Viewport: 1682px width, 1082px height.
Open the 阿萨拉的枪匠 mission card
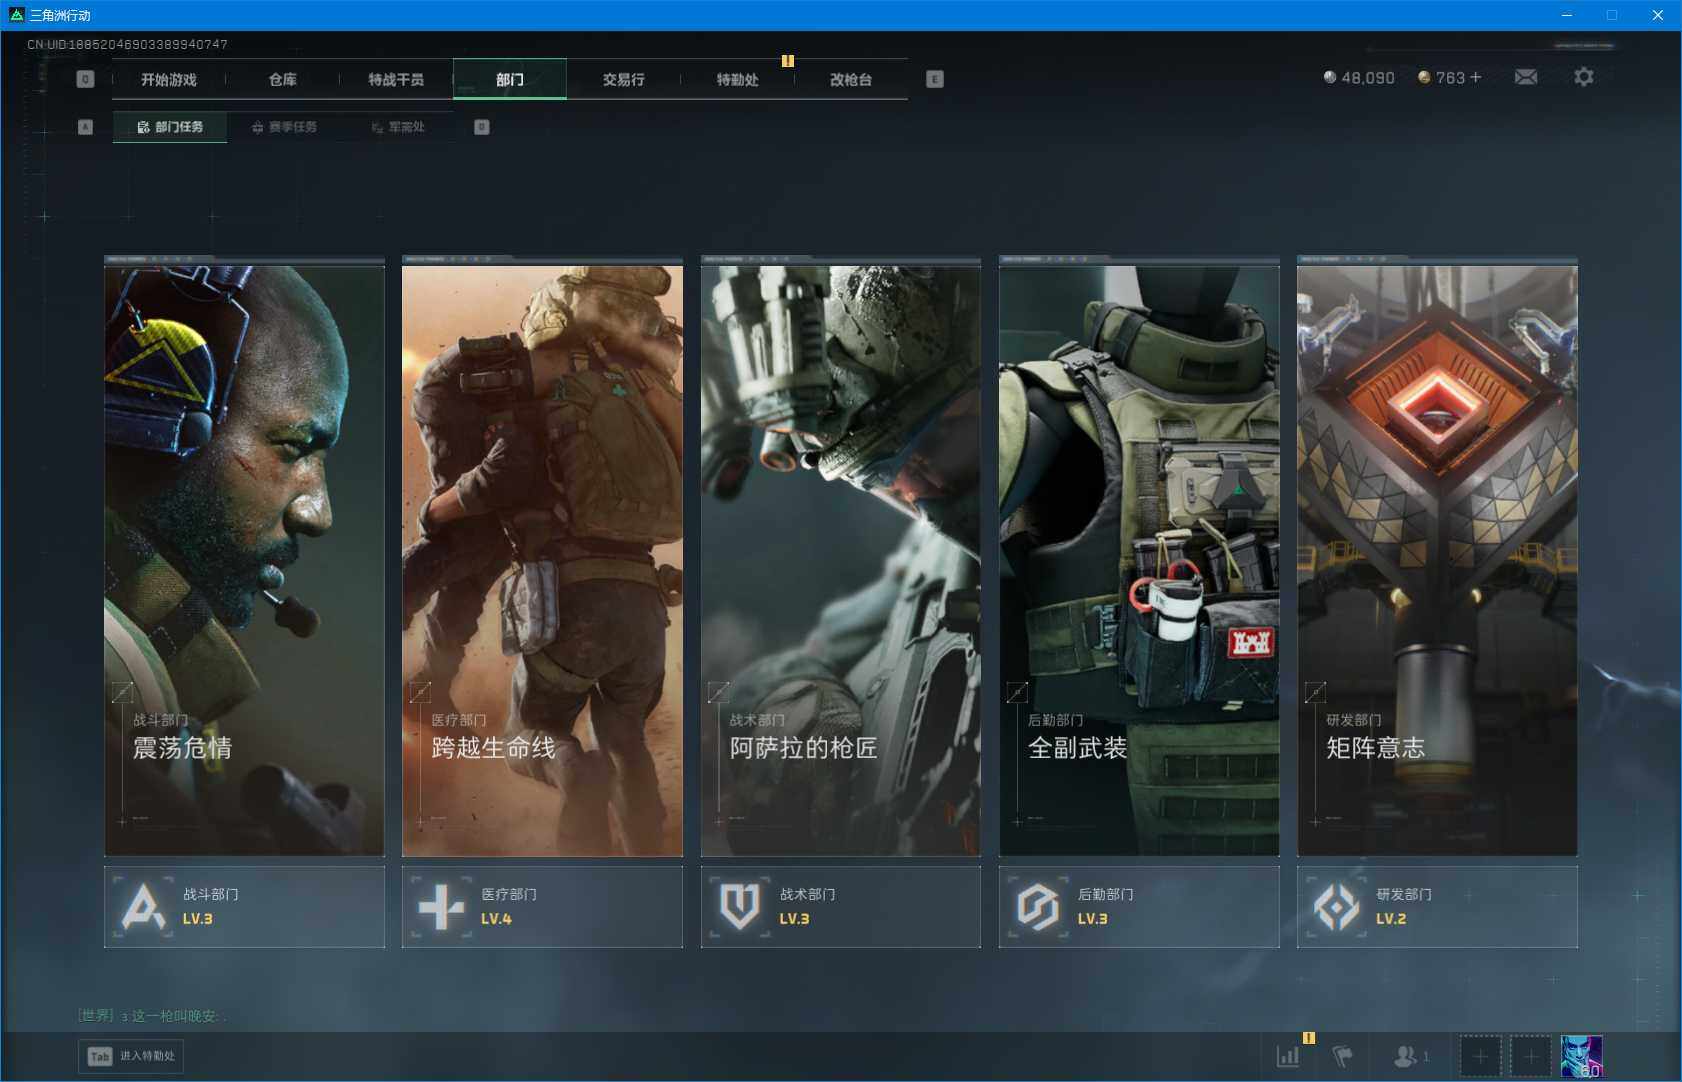840,560
